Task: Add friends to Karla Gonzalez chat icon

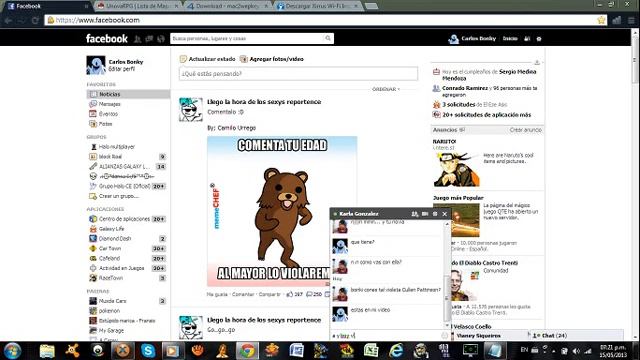Action: (x=415, y=214)
